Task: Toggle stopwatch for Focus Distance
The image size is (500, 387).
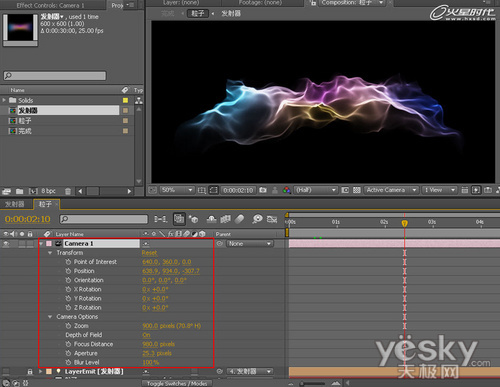Action: click(x=68, y=344)
